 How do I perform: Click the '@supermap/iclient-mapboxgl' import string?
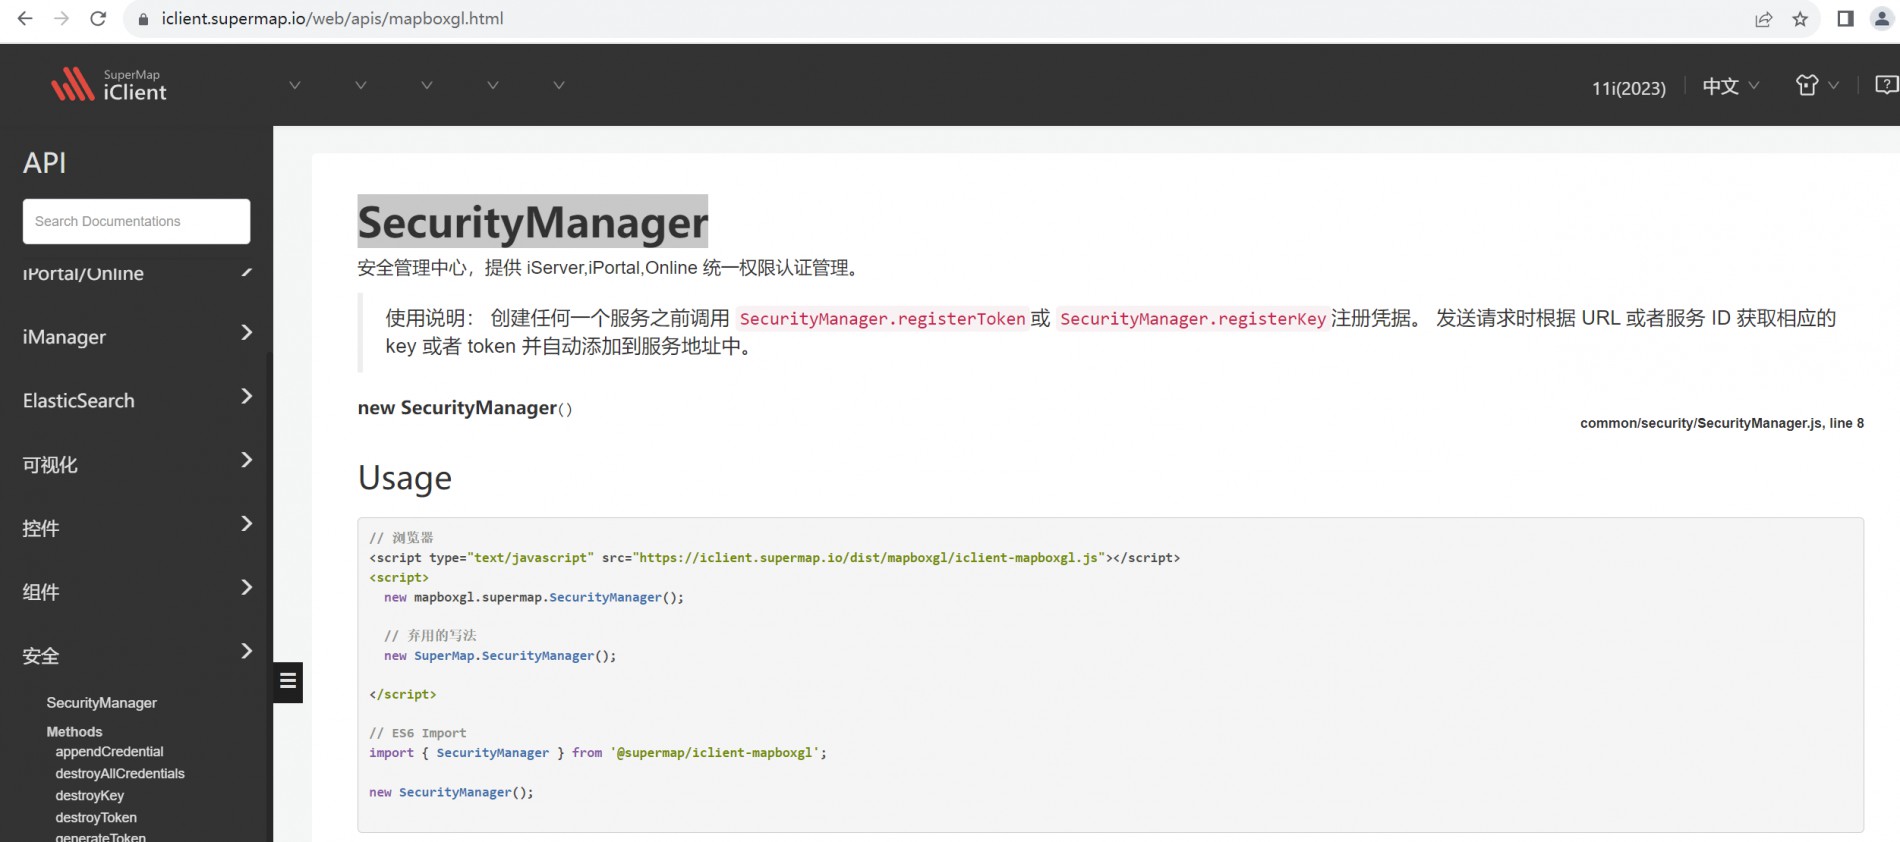(715, 753)
